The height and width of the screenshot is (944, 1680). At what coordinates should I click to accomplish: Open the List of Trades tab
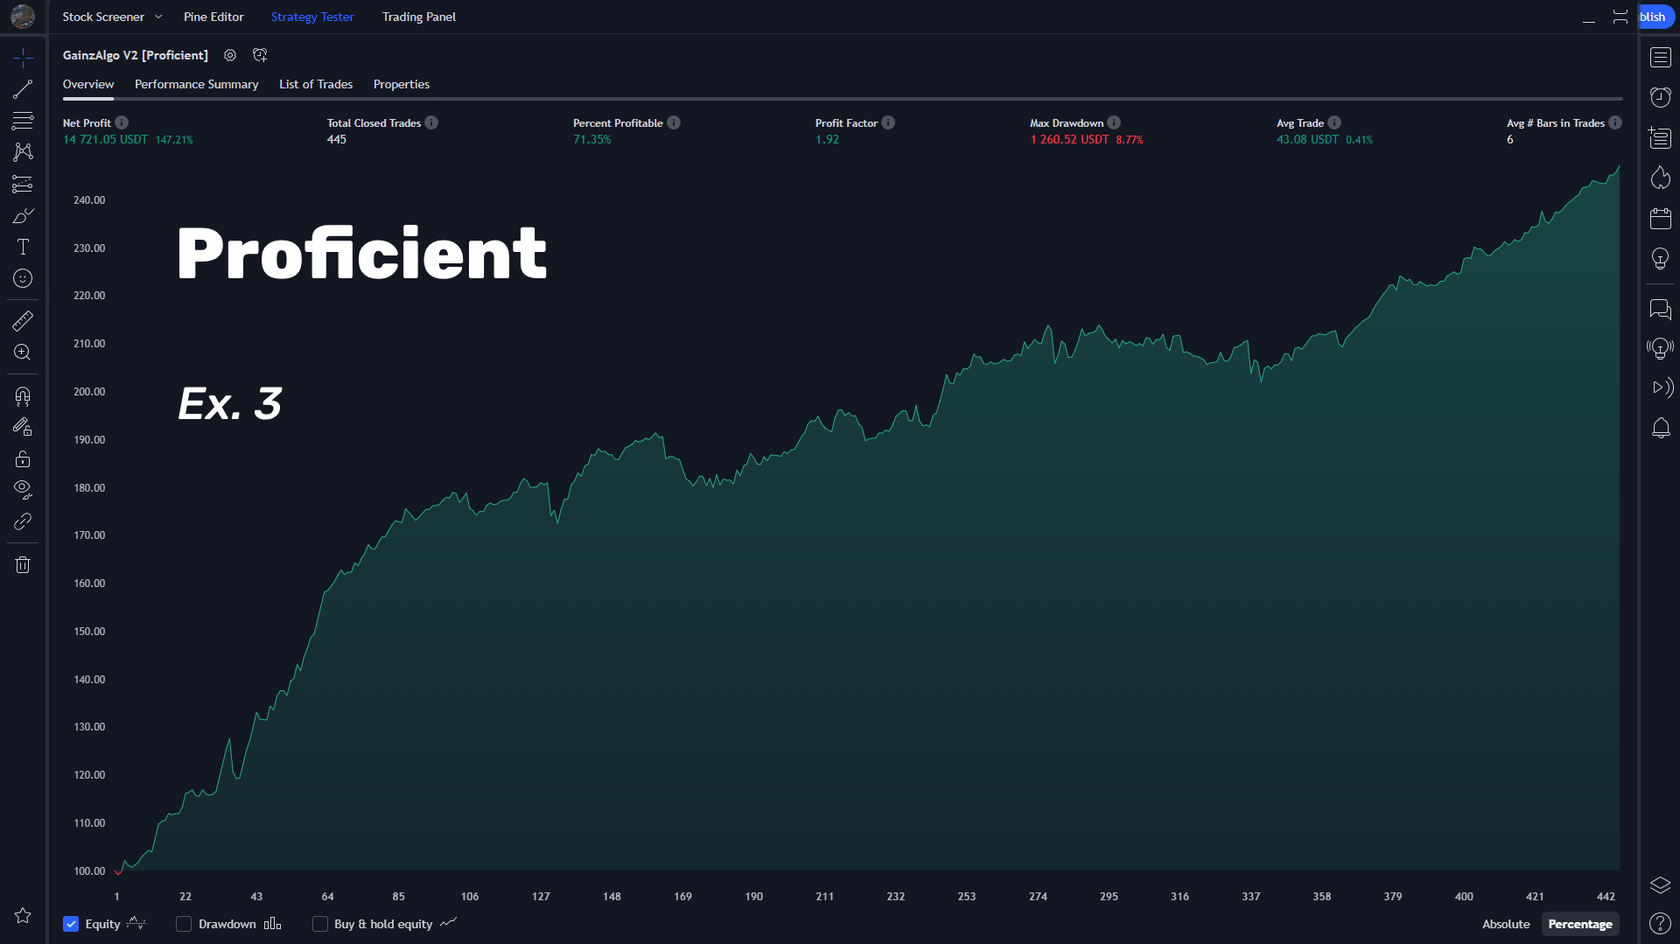point(315,84)
